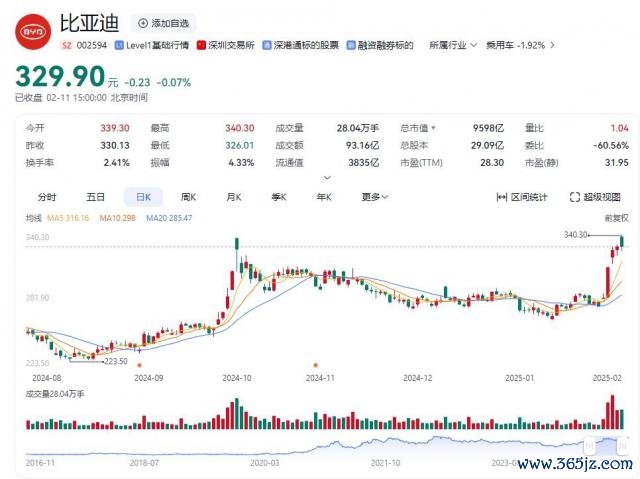Add BYD to watchlist with 添加自选
Screen dimensions: 640x479
coord(163,24)
